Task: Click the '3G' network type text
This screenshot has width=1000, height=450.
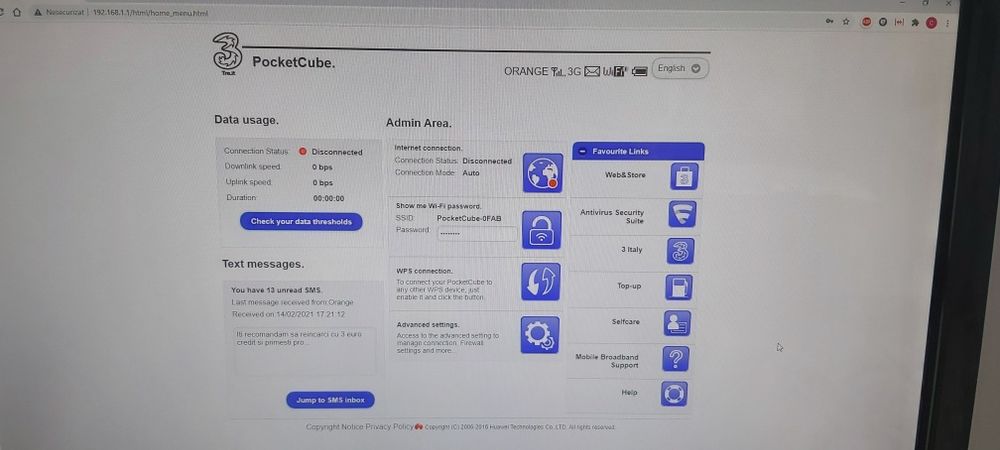Action: click(x=574, y=71)
